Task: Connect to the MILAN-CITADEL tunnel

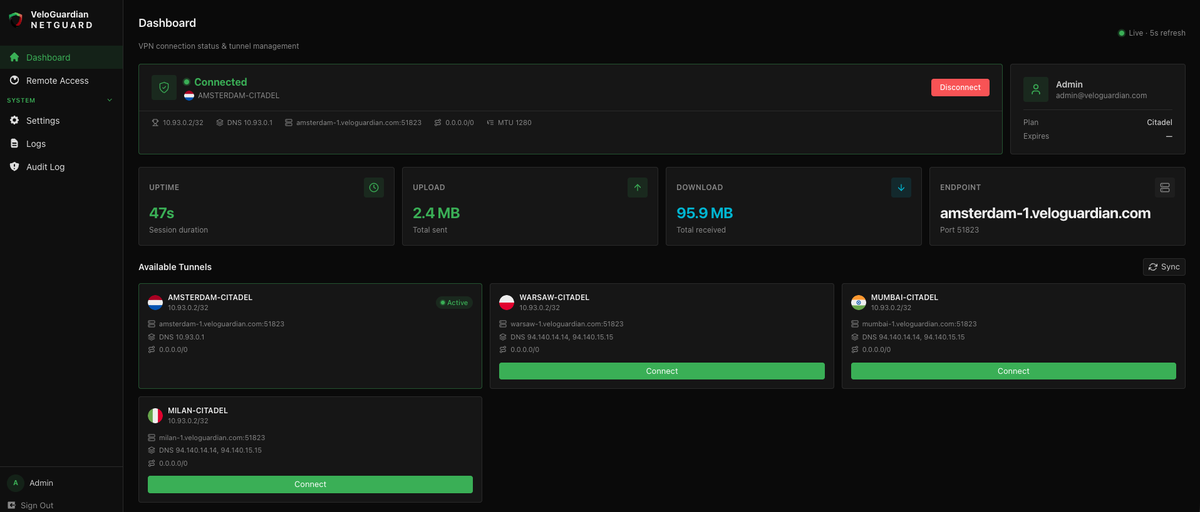Action: pyautogui.click(x=310, y=484)
